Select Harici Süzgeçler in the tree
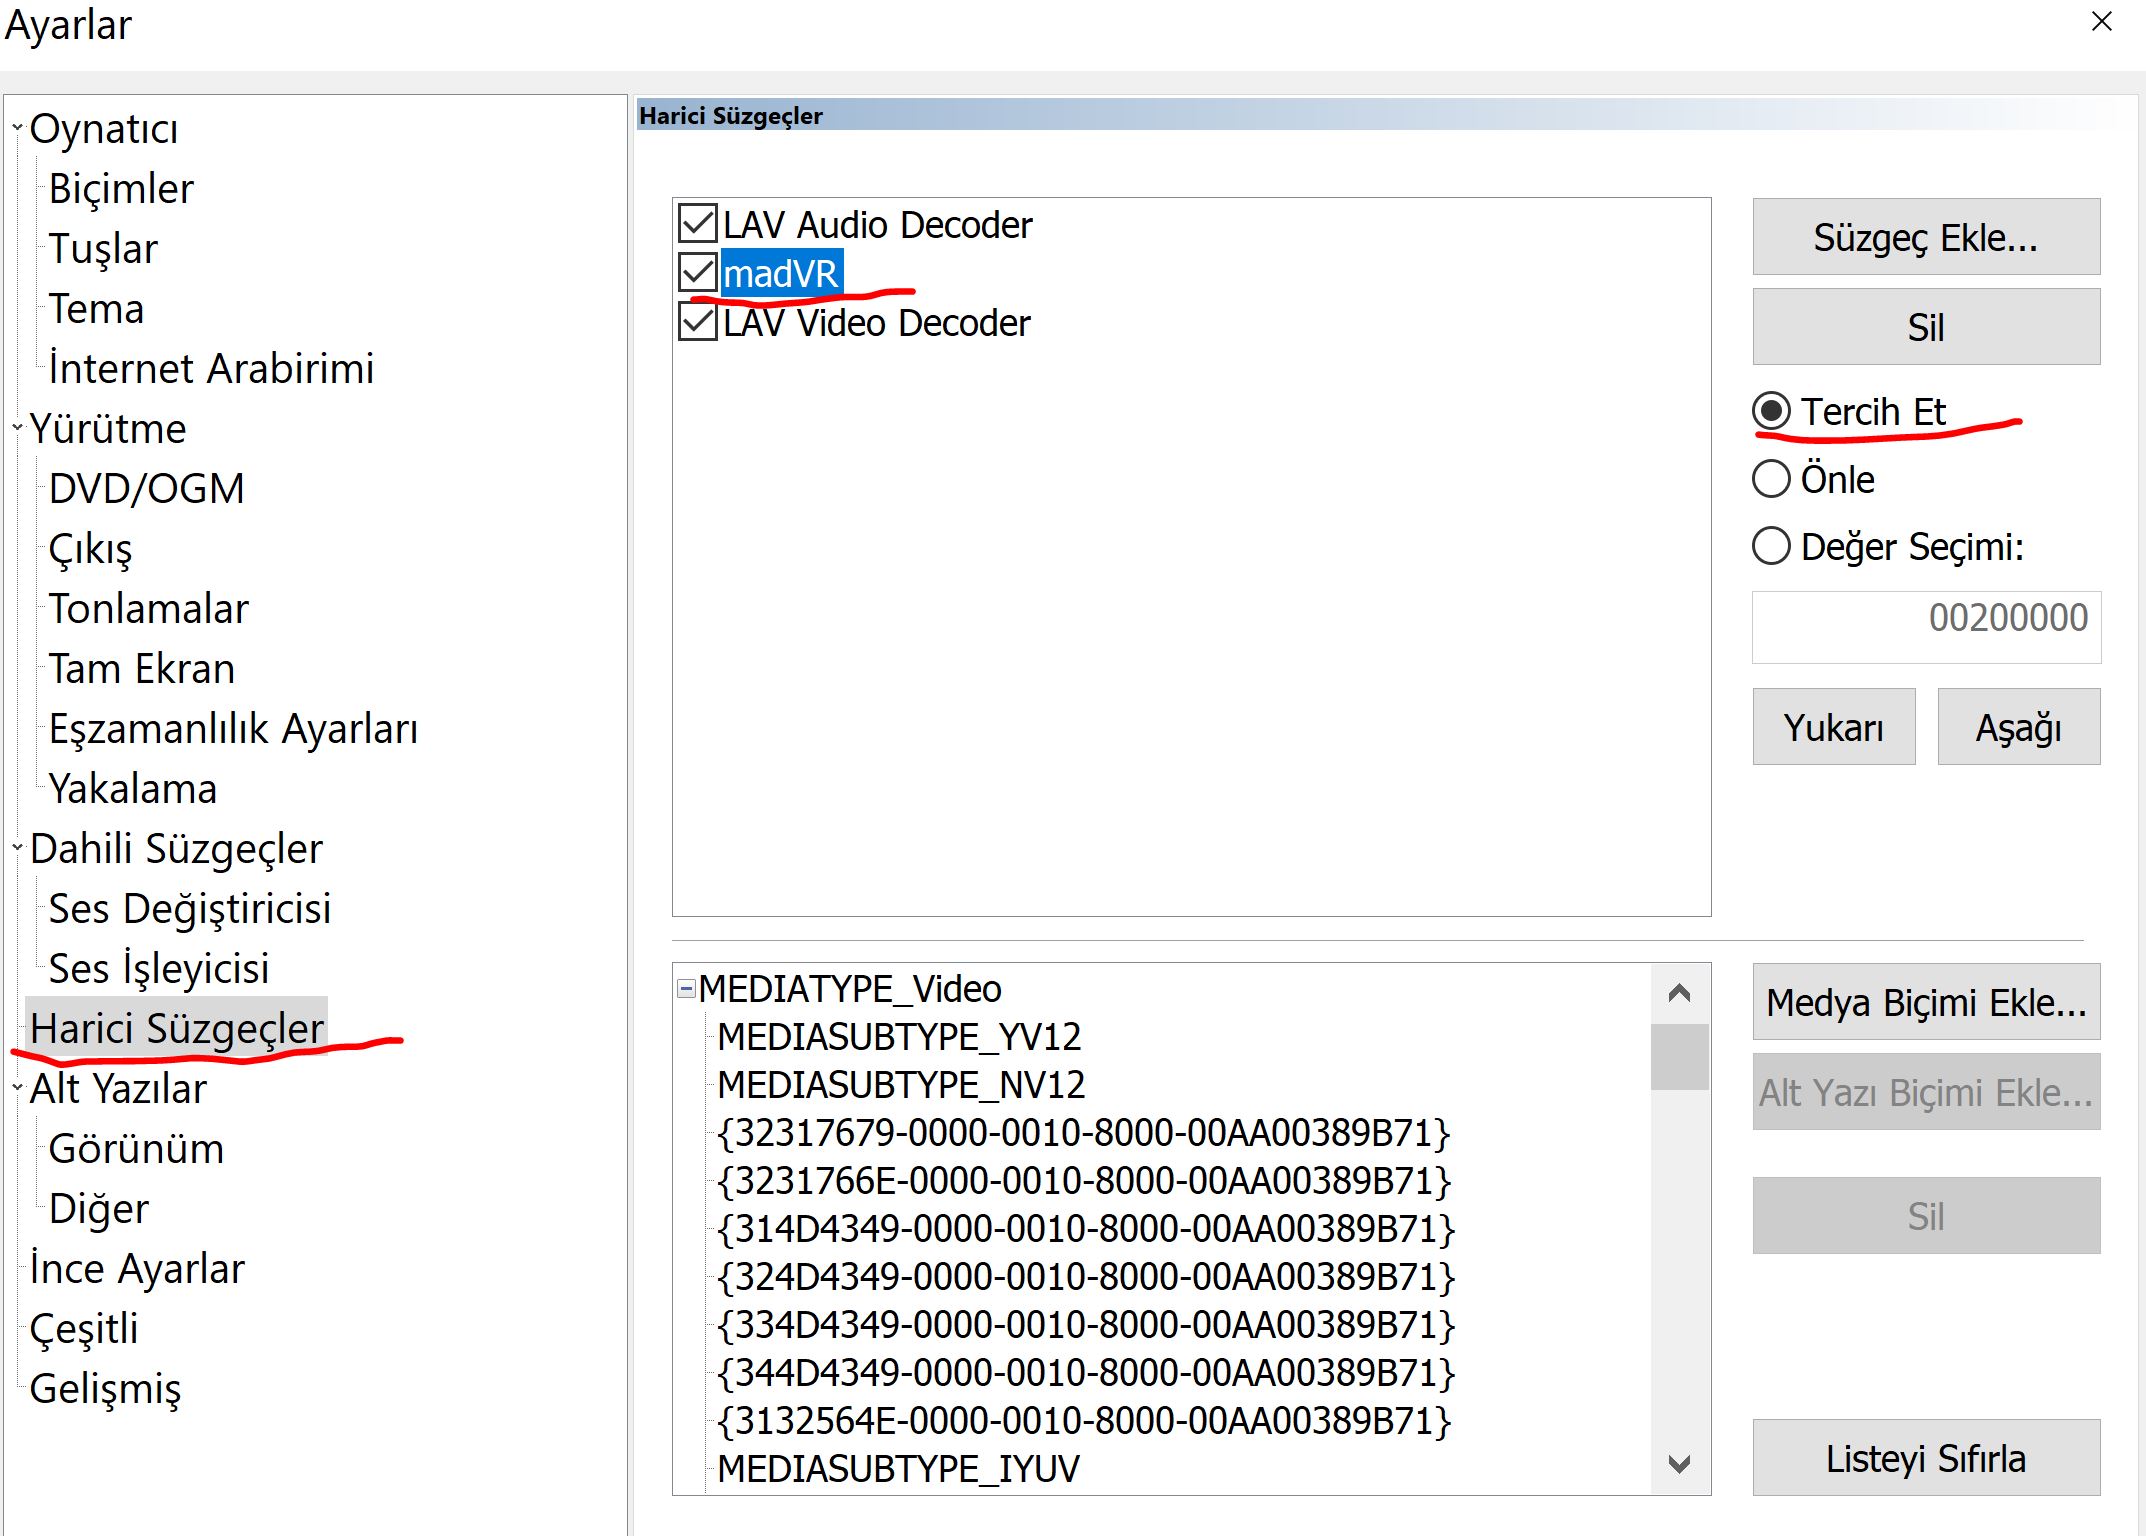Screen dimensions: 2146x1536 tap(177, 1028)
